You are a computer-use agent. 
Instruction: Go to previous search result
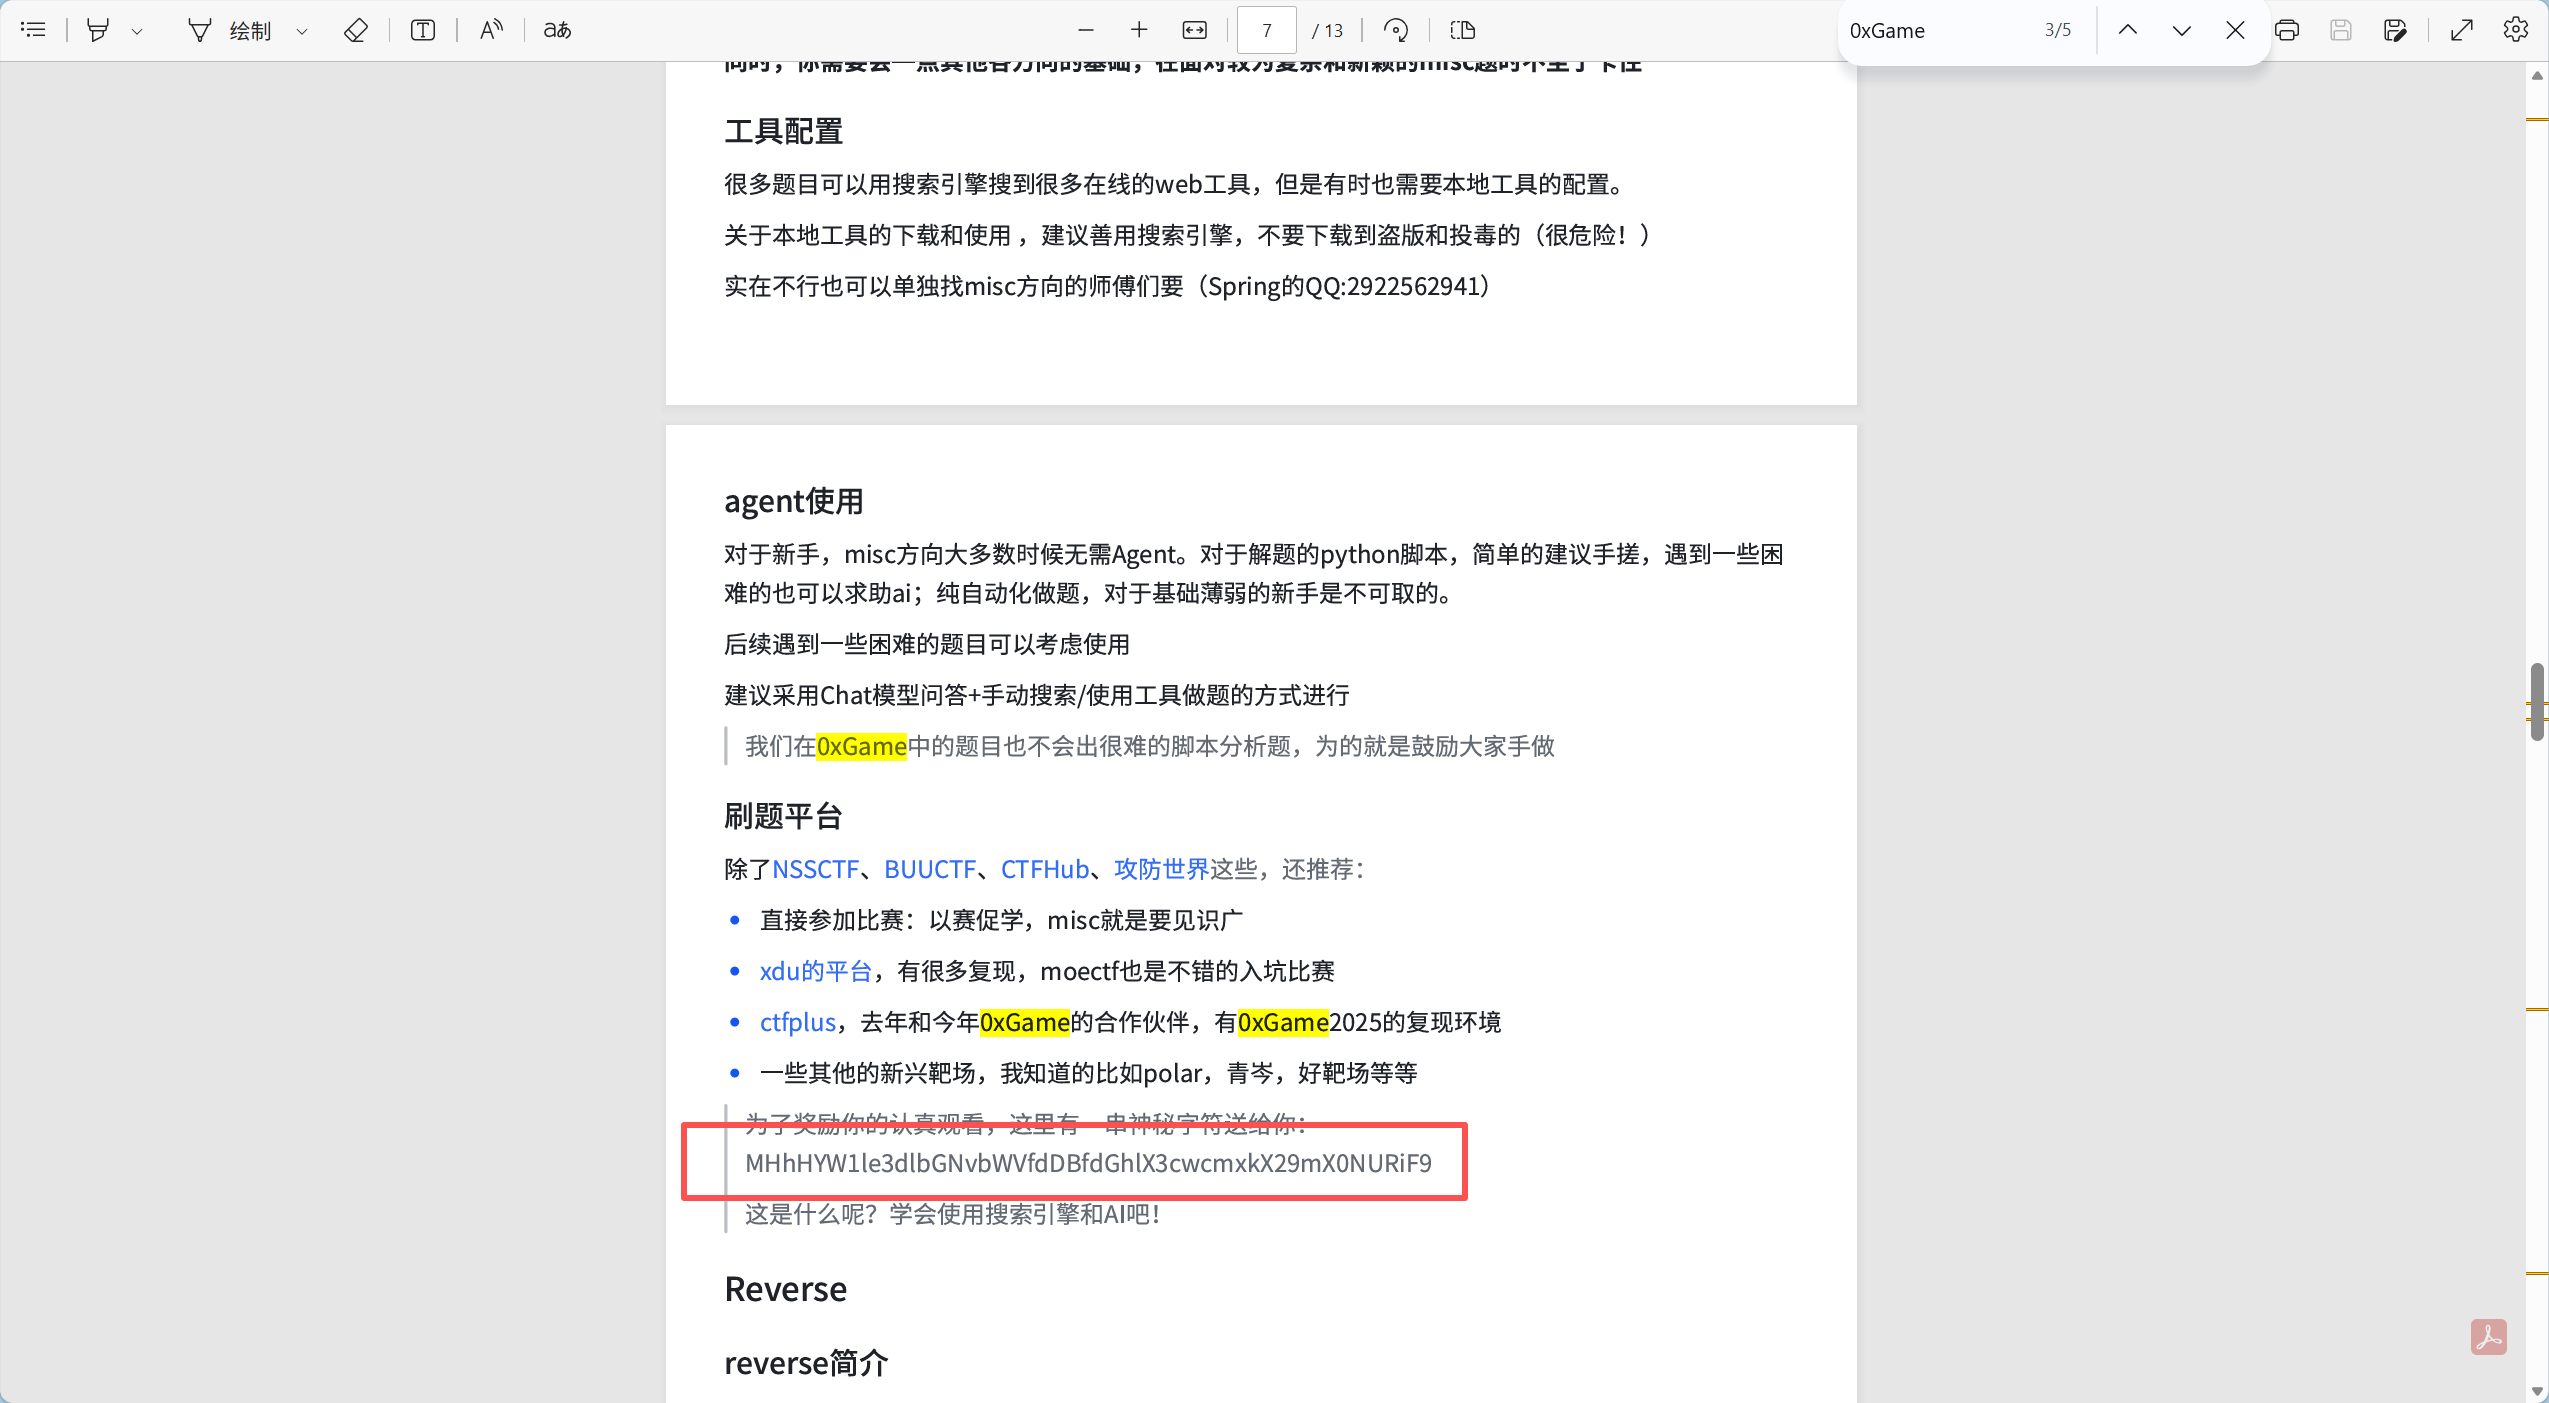pyautogui.click(x=2128, y=30)
